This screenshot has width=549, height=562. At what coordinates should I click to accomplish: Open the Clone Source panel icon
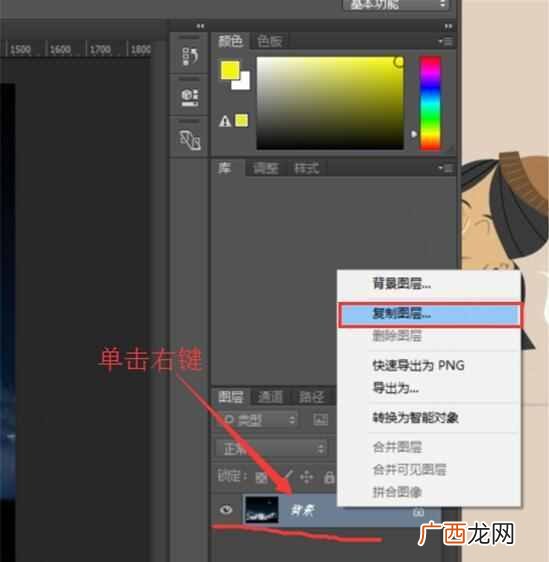(190, 140)
